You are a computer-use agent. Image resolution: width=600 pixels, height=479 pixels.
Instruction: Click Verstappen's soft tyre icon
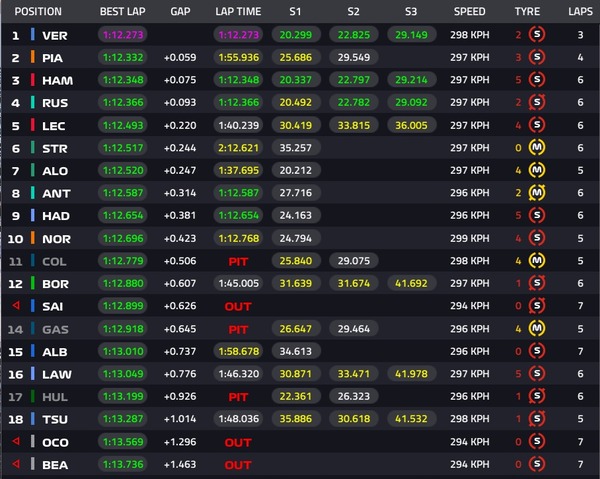click(x=537, y=35)
